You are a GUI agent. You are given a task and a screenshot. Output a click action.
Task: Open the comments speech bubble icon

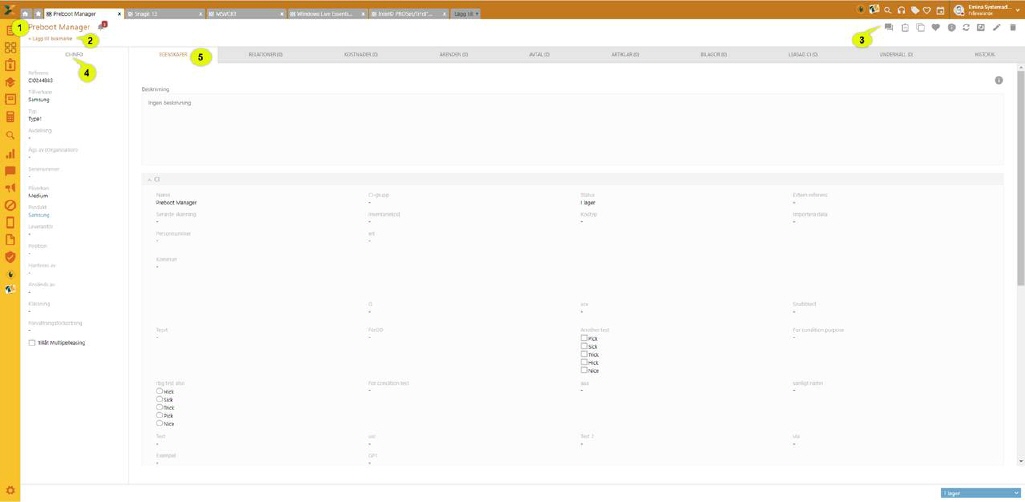point(888,27)
